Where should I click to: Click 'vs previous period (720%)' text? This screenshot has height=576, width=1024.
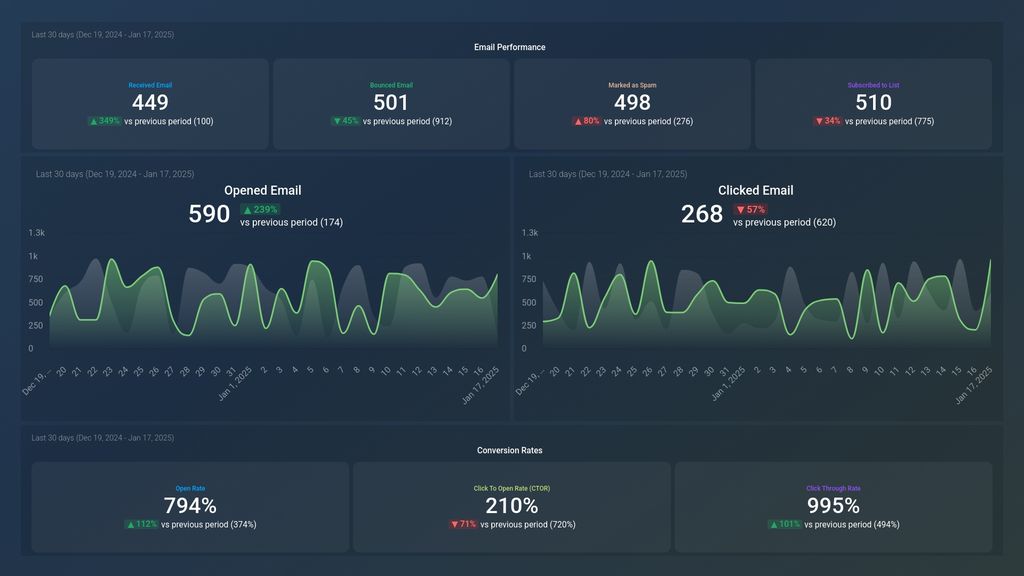click(528, 525)
